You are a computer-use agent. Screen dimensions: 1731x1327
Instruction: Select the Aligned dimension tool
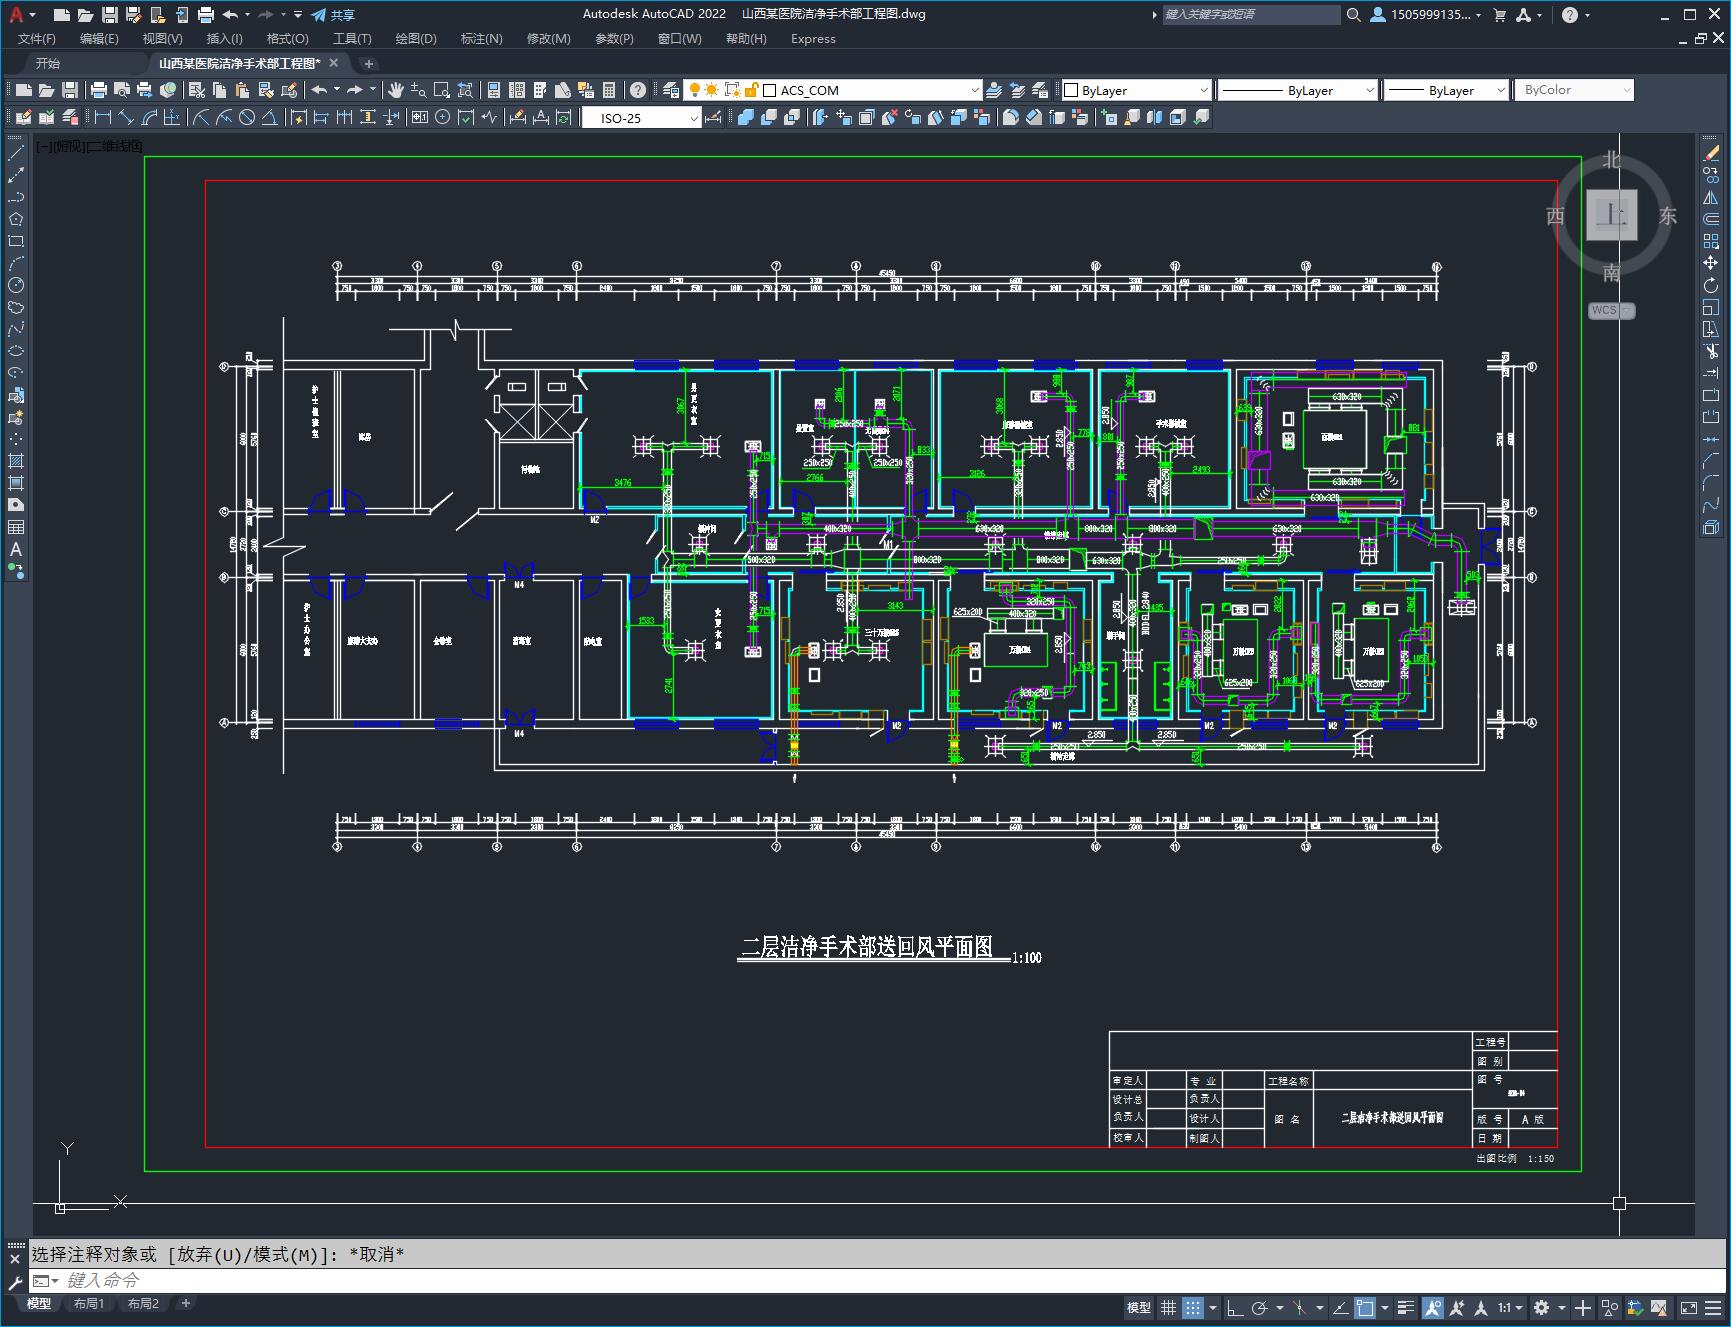[x=126, y=118]
